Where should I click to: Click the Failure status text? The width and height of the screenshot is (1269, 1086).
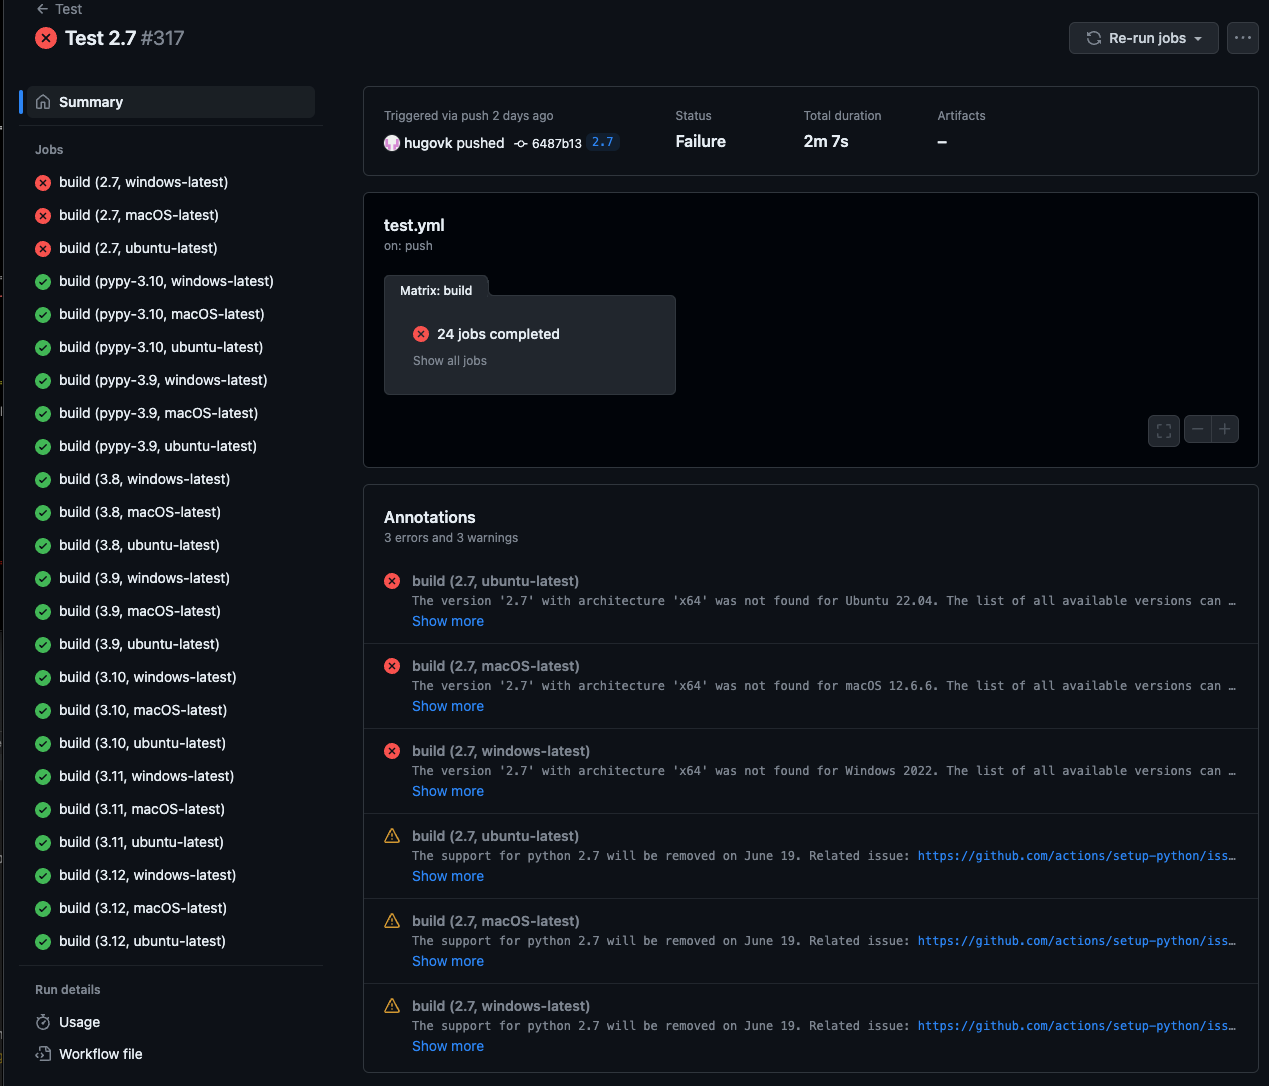coord(701,142)
